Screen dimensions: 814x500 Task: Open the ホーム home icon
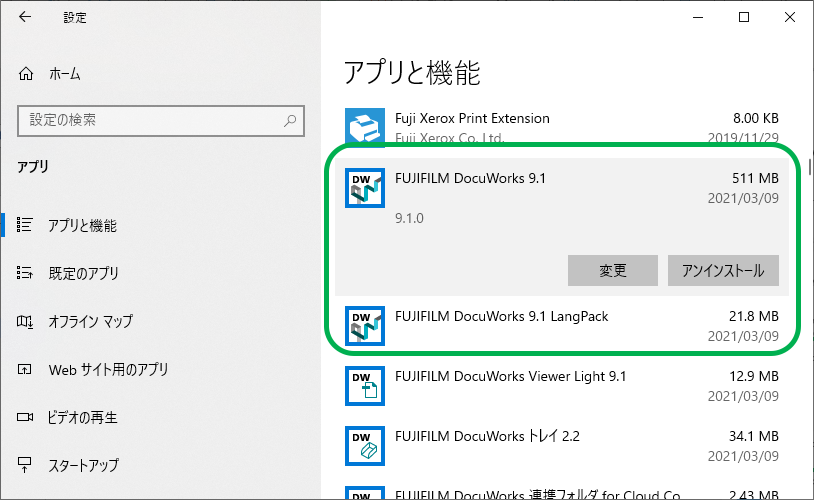(x=25, y=74)
